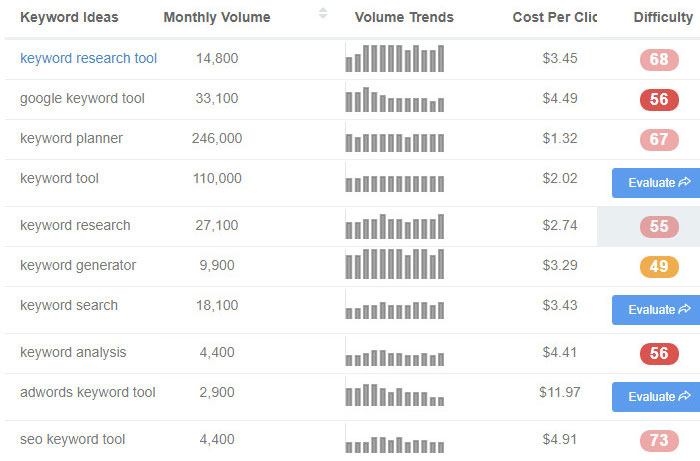Click Evaluate button for adwords keyword tool

click(657, 397)
